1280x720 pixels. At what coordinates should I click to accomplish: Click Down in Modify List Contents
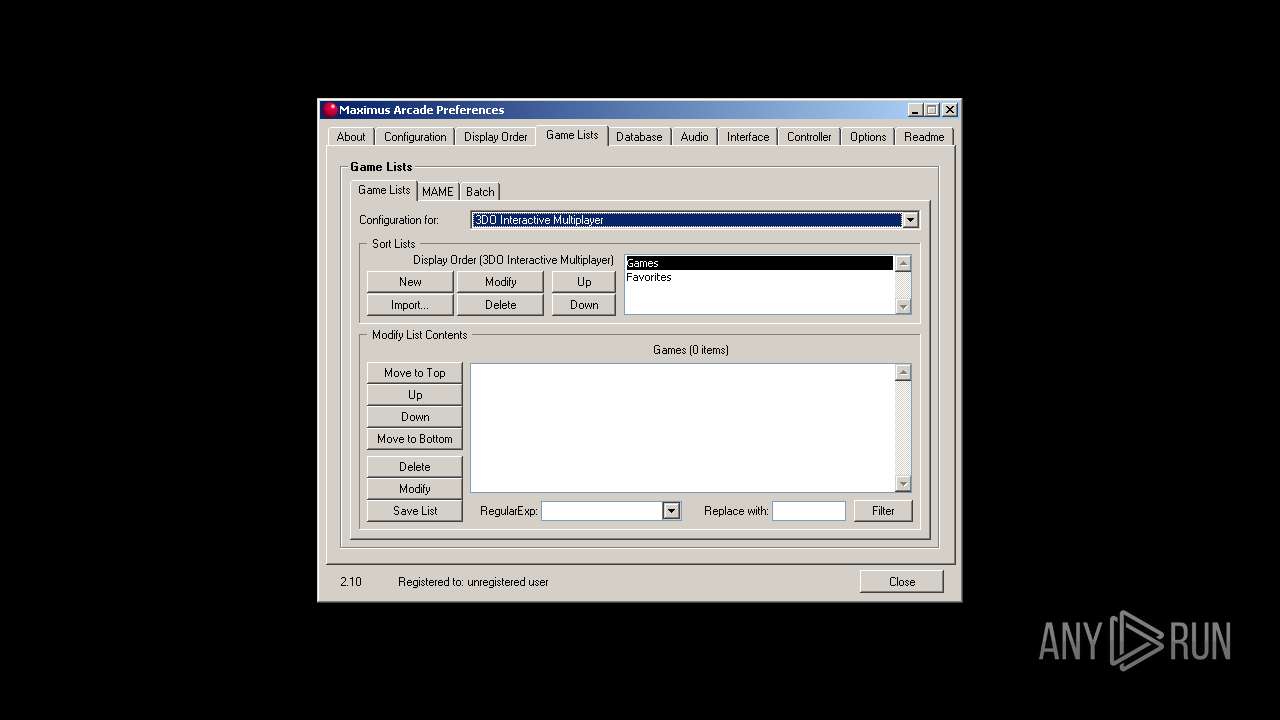pos(415,417)
